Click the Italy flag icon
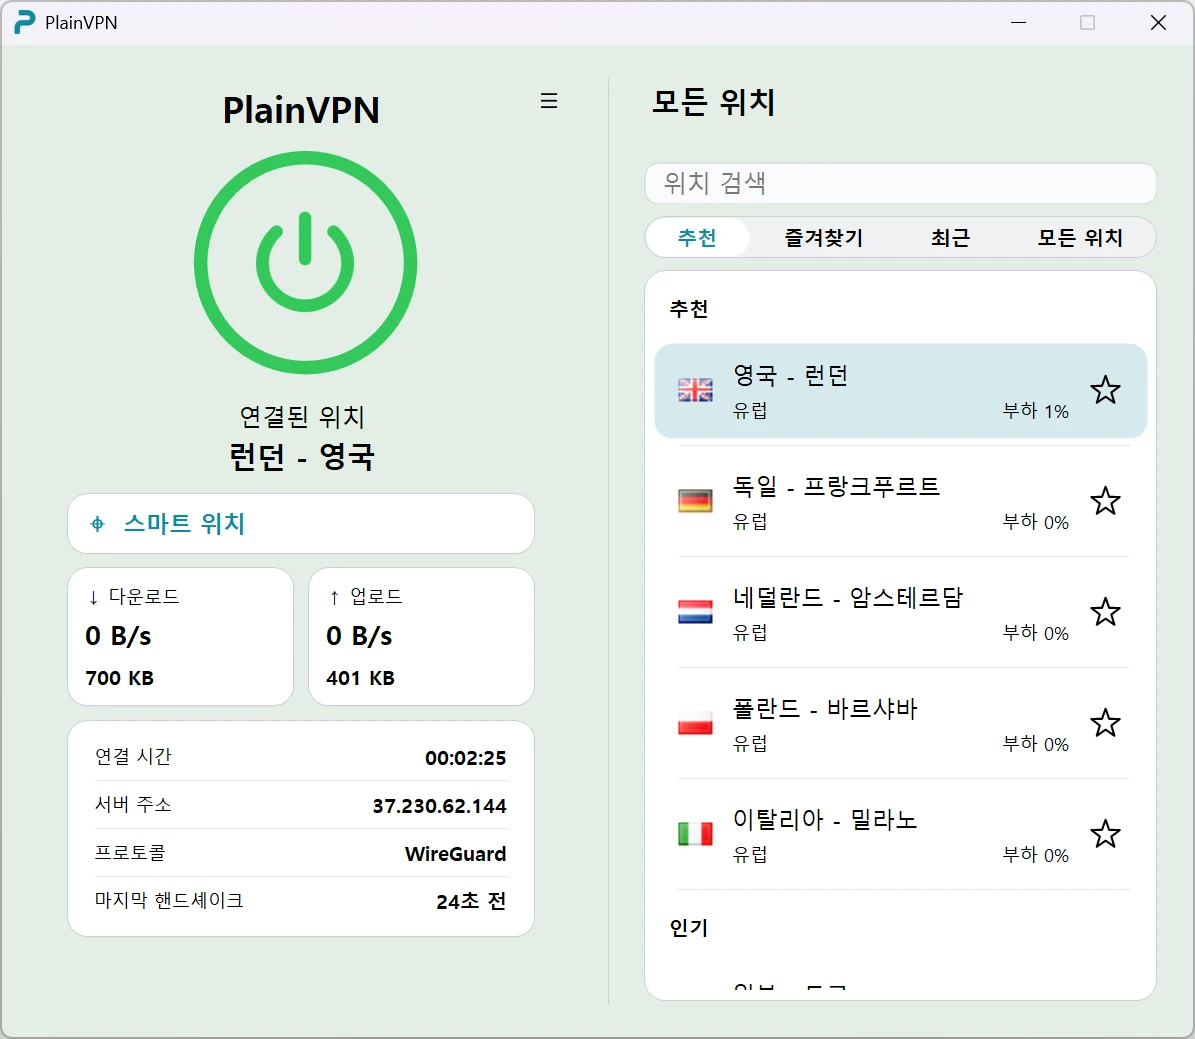 [695, 834]
